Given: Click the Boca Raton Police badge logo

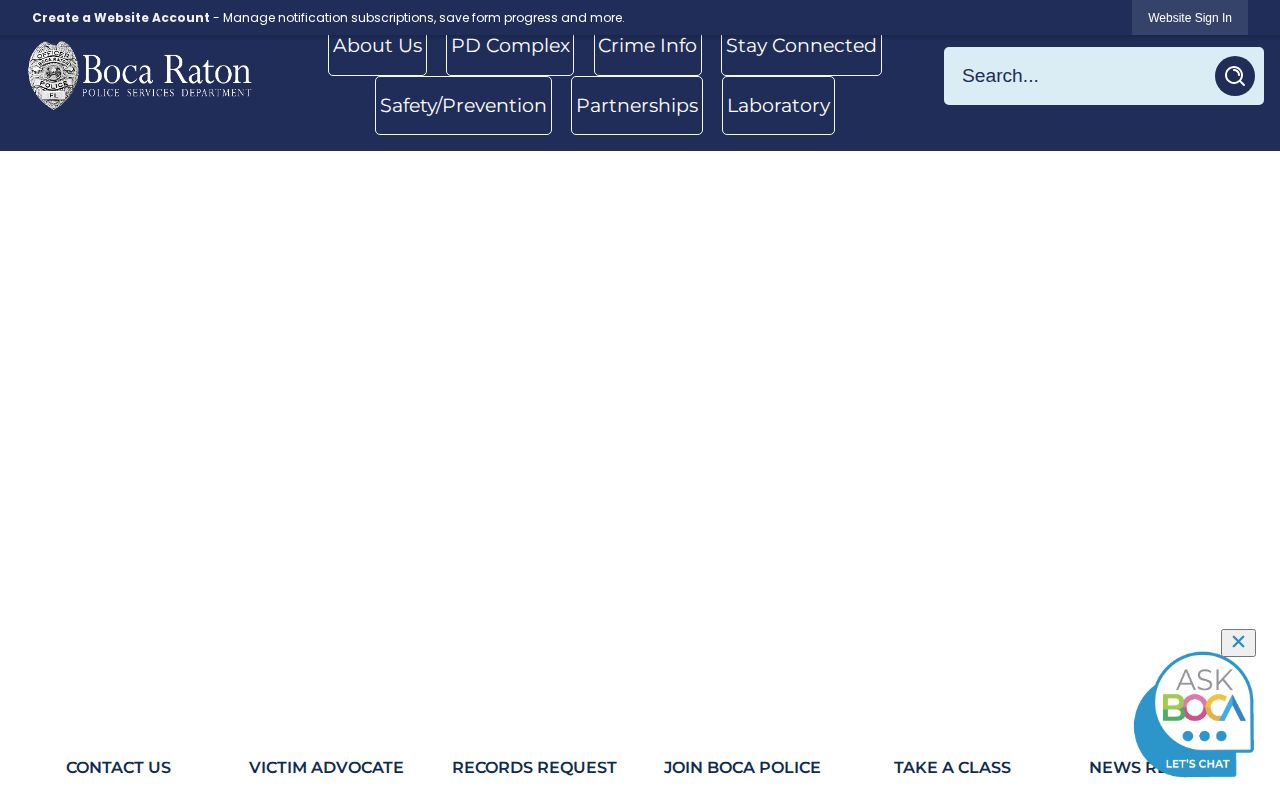Looking at the screenshot, I should pos(140,75).
